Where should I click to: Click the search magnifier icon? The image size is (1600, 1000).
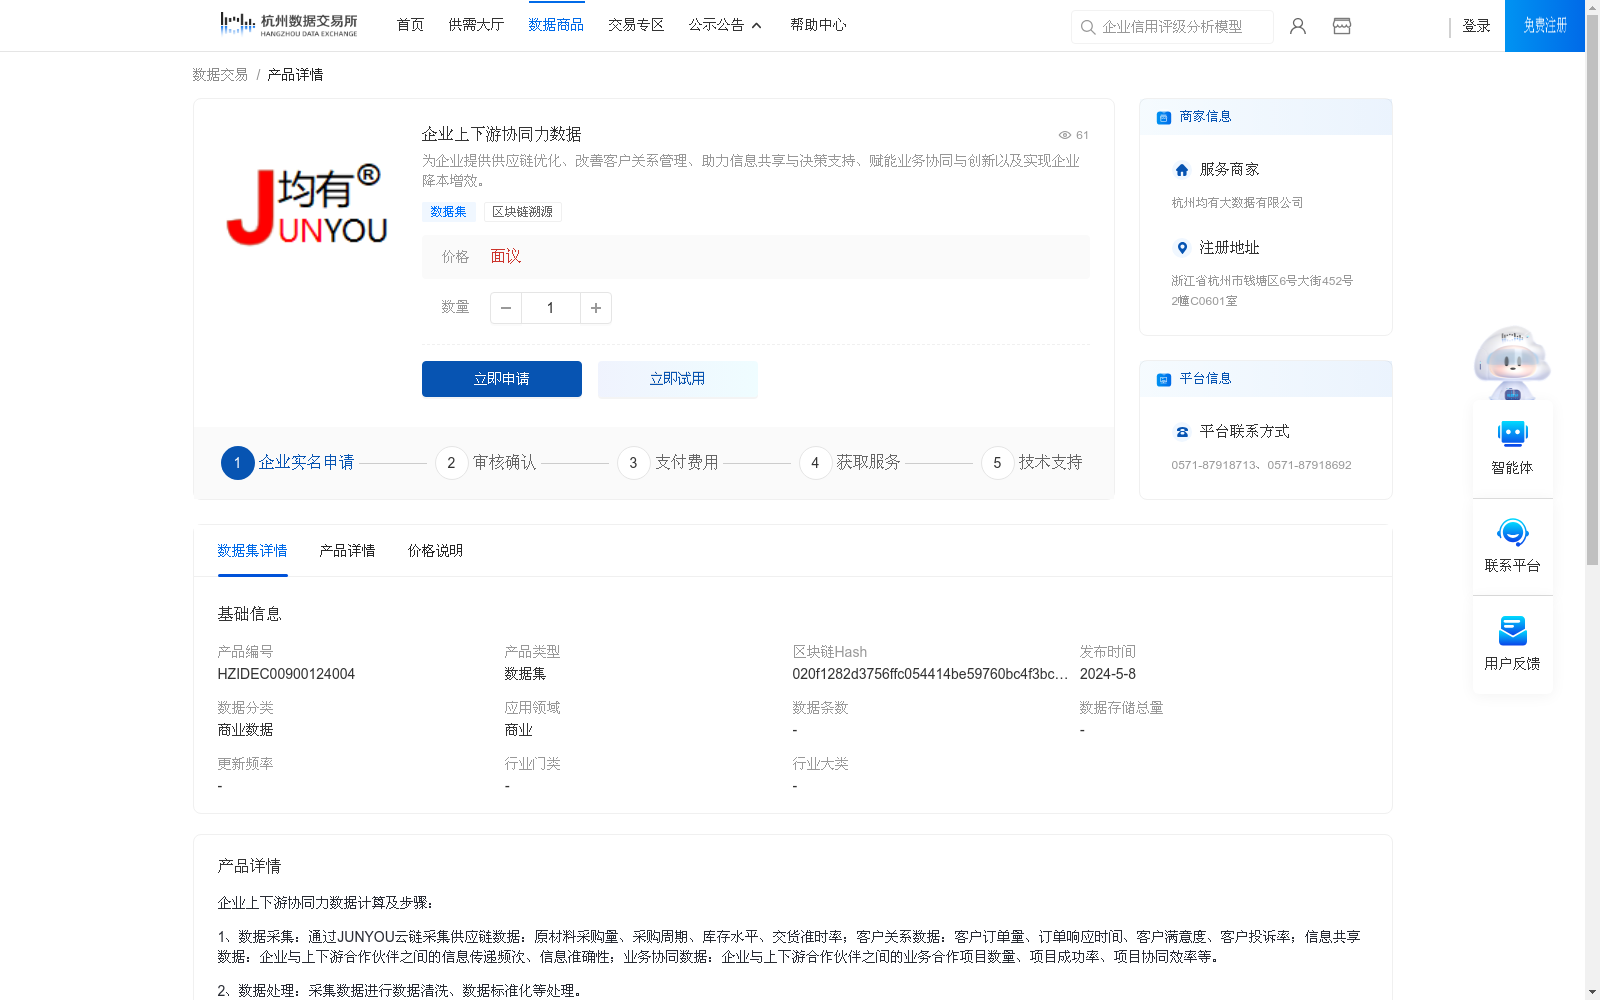coord(1088,27)
